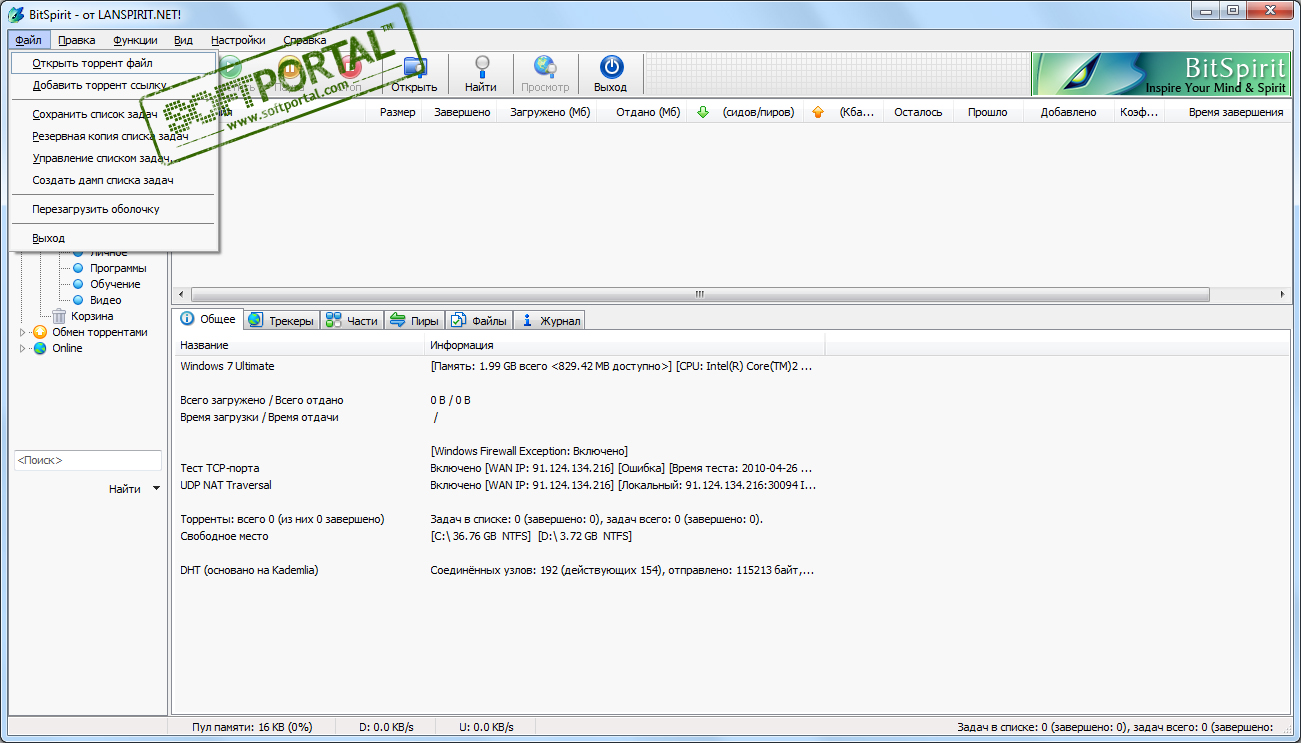Switch to the Общее tab

point(208,319)
